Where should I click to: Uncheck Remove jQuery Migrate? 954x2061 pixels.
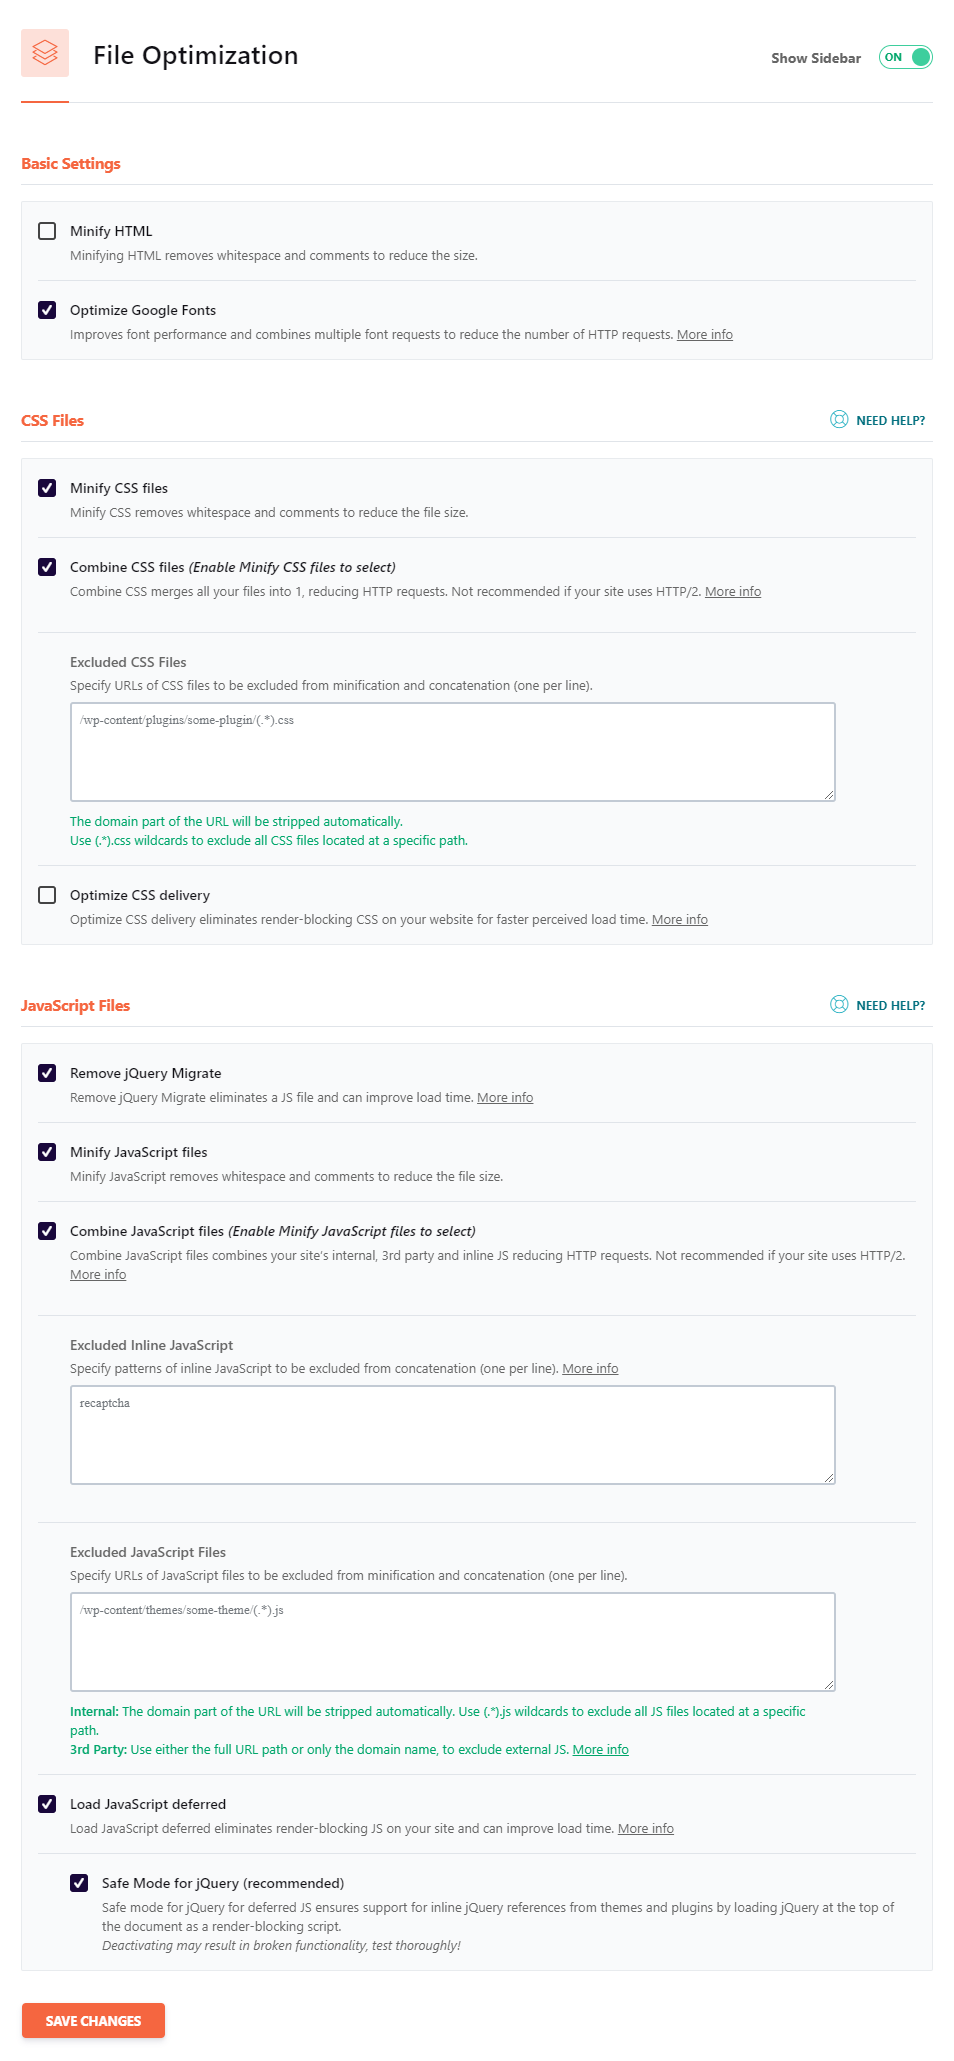pos(46,1073)
